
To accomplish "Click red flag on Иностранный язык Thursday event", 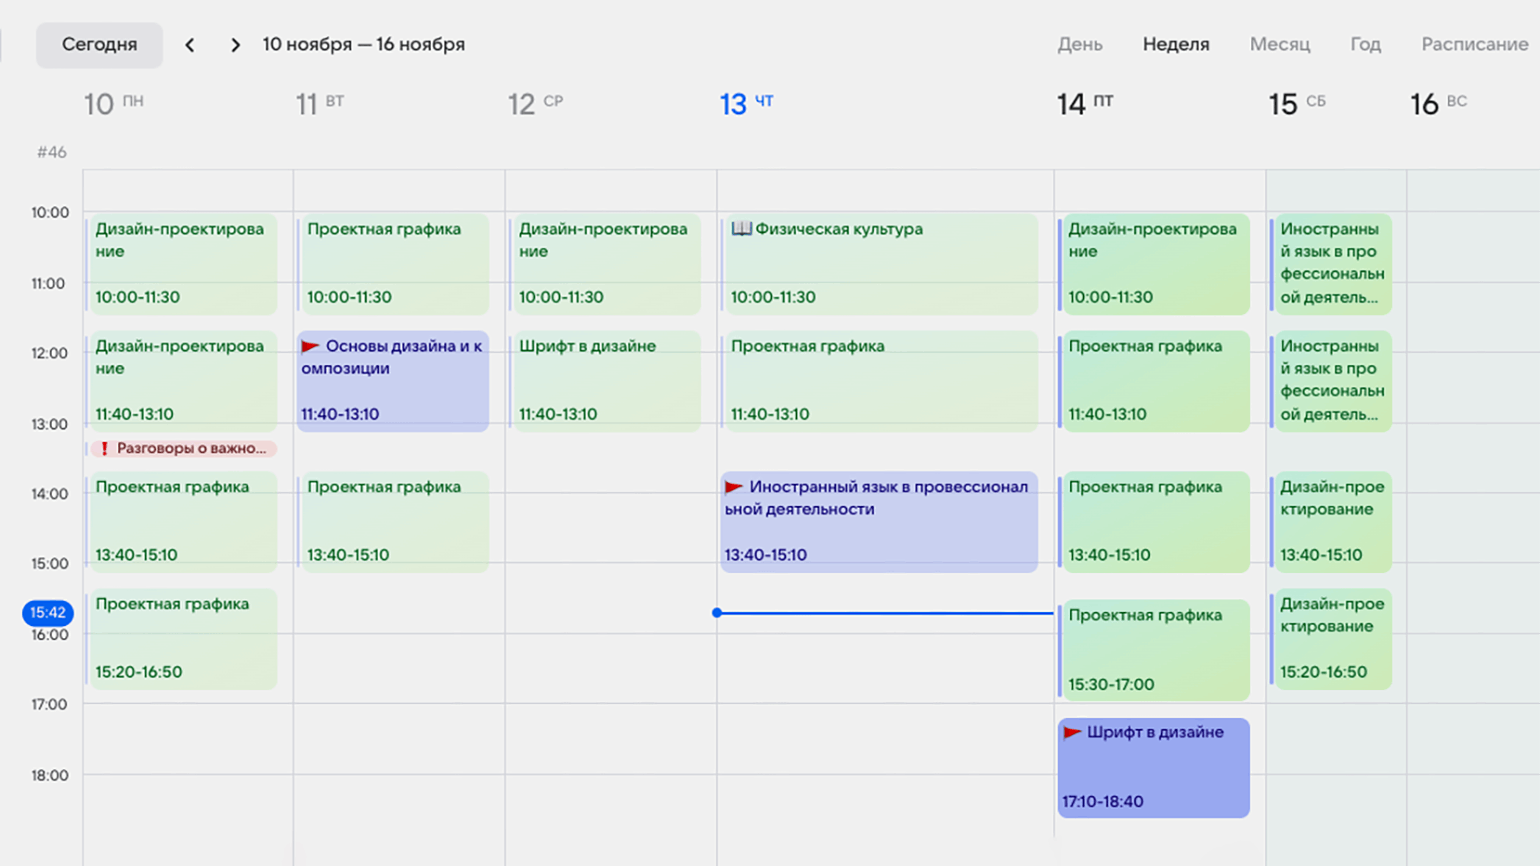I will (734, 487).
